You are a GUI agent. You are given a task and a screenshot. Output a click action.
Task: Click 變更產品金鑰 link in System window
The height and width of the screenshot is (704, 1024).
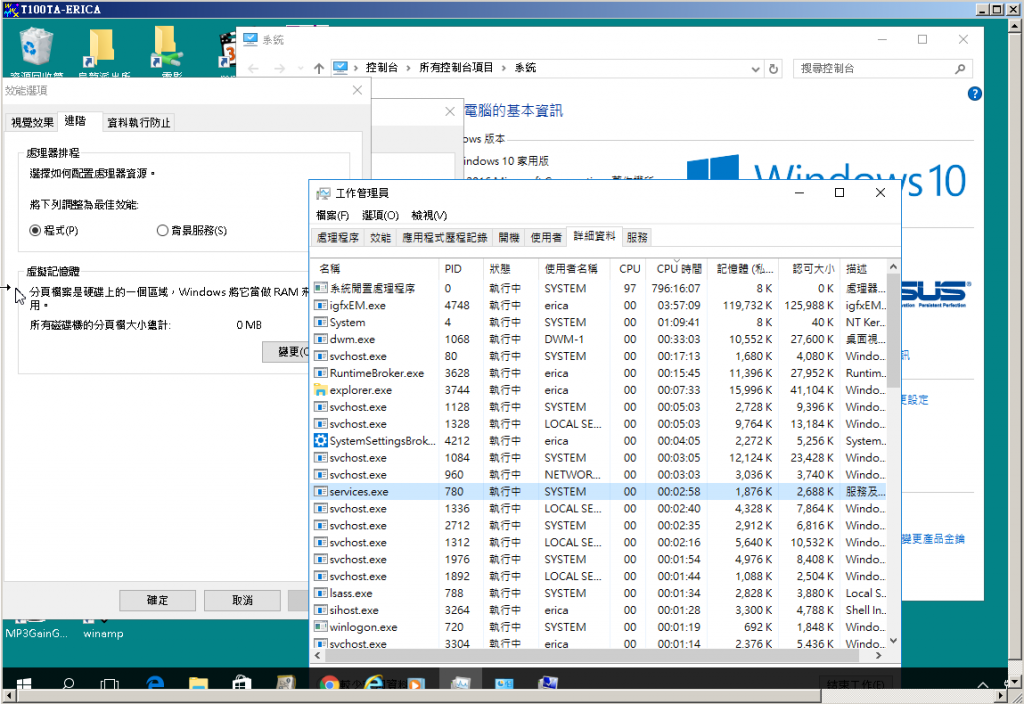pos(933,539)
